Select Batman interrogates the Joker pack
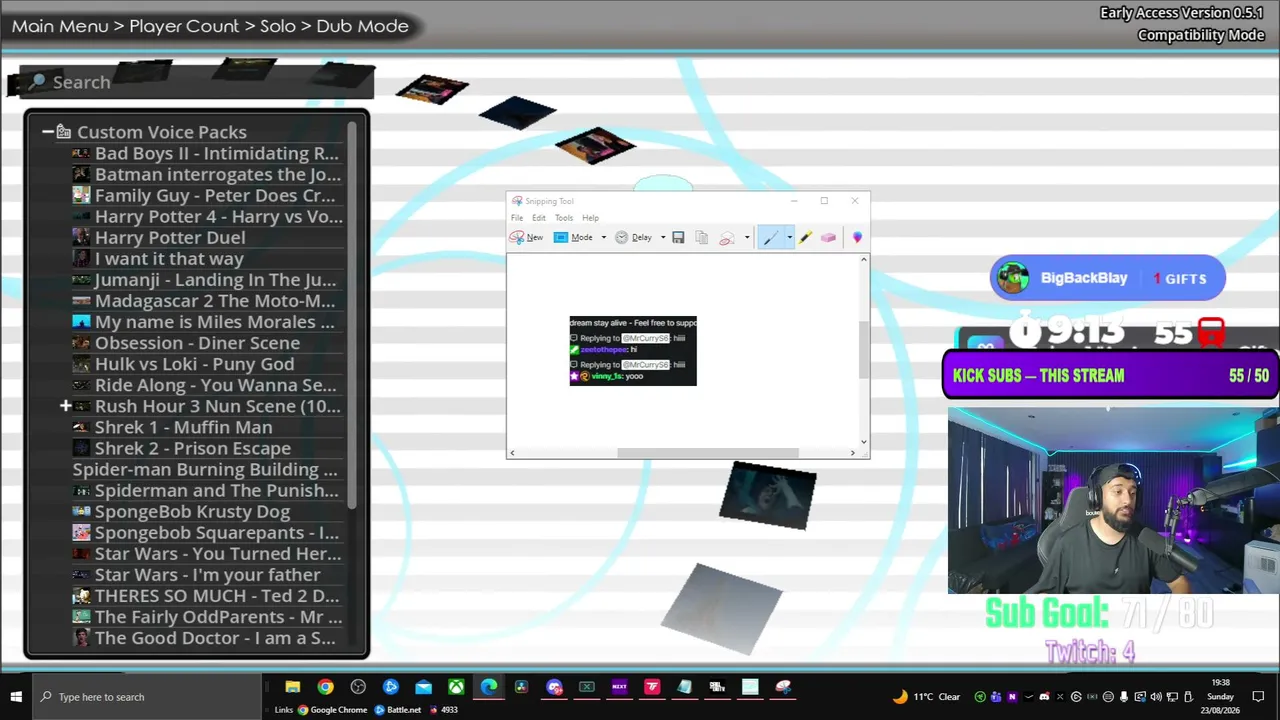 point(206,174)
